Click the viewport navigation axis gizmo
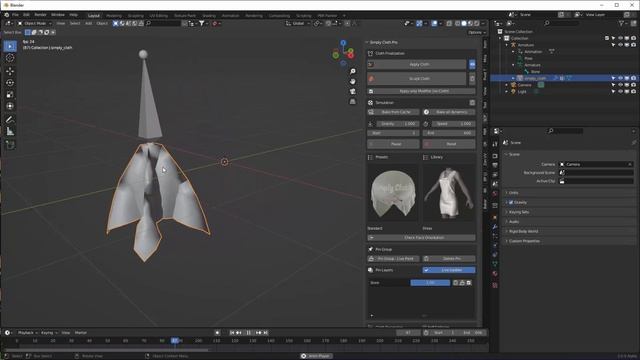The width and height of the screenshot is (640, 360). pos(343,52)
